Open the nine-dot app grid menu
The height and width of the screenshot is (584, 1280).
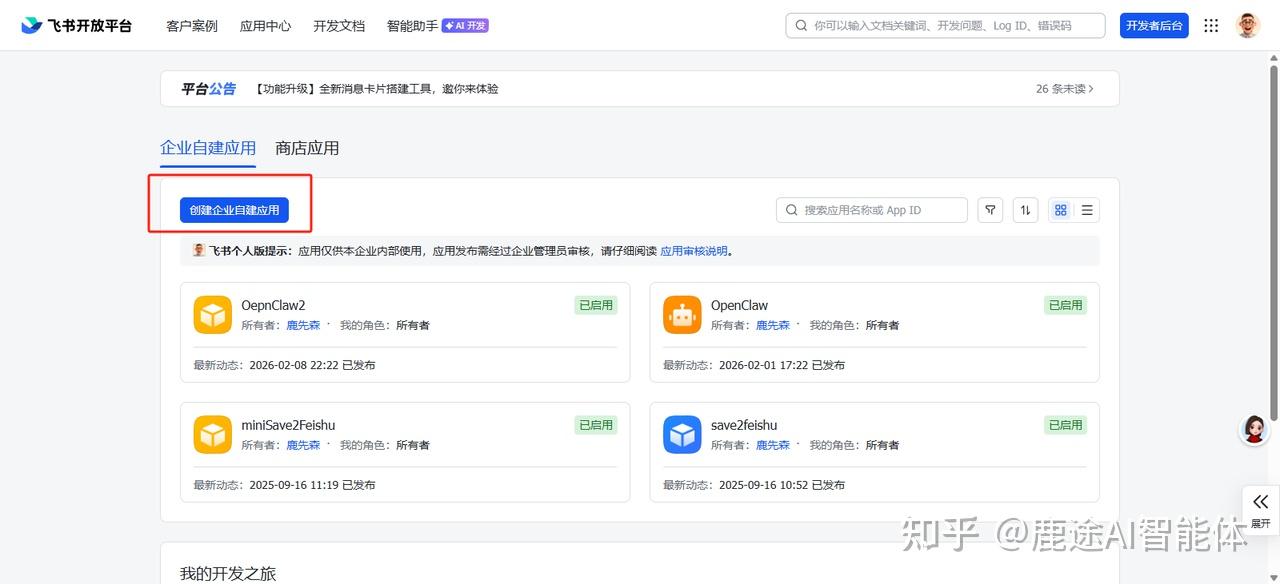1211,26
